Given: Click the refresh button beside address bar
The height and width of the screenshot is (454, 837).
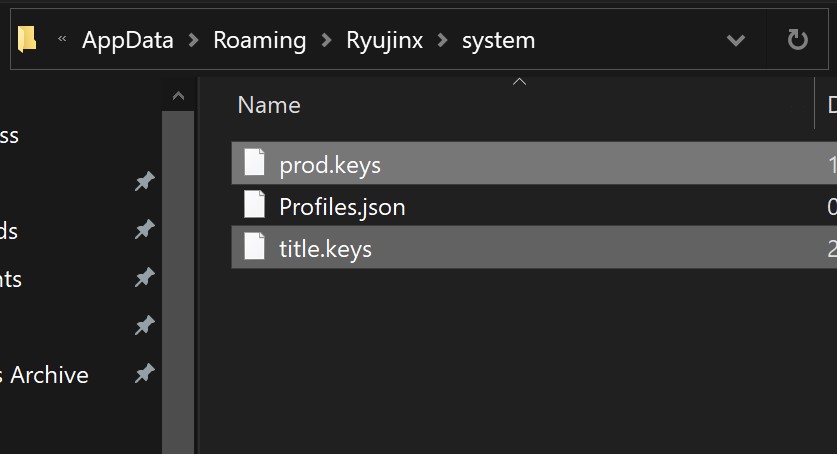Looking at the screenshot, I should pos(797,40).
